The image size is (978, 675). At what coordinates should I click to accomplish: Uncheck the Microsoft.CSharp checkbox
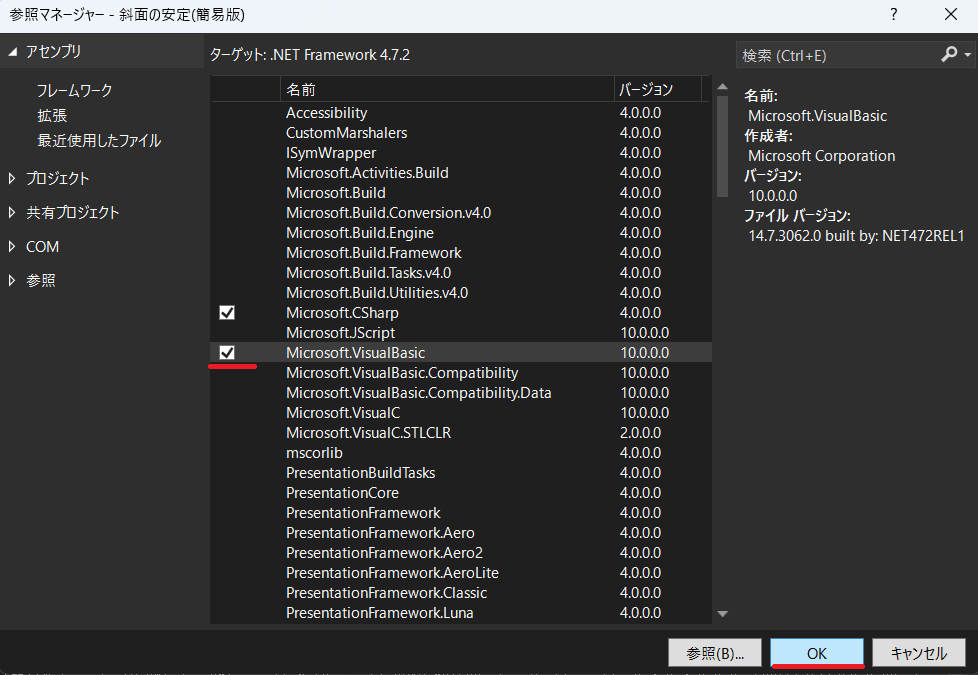click(x=227, y=313)
